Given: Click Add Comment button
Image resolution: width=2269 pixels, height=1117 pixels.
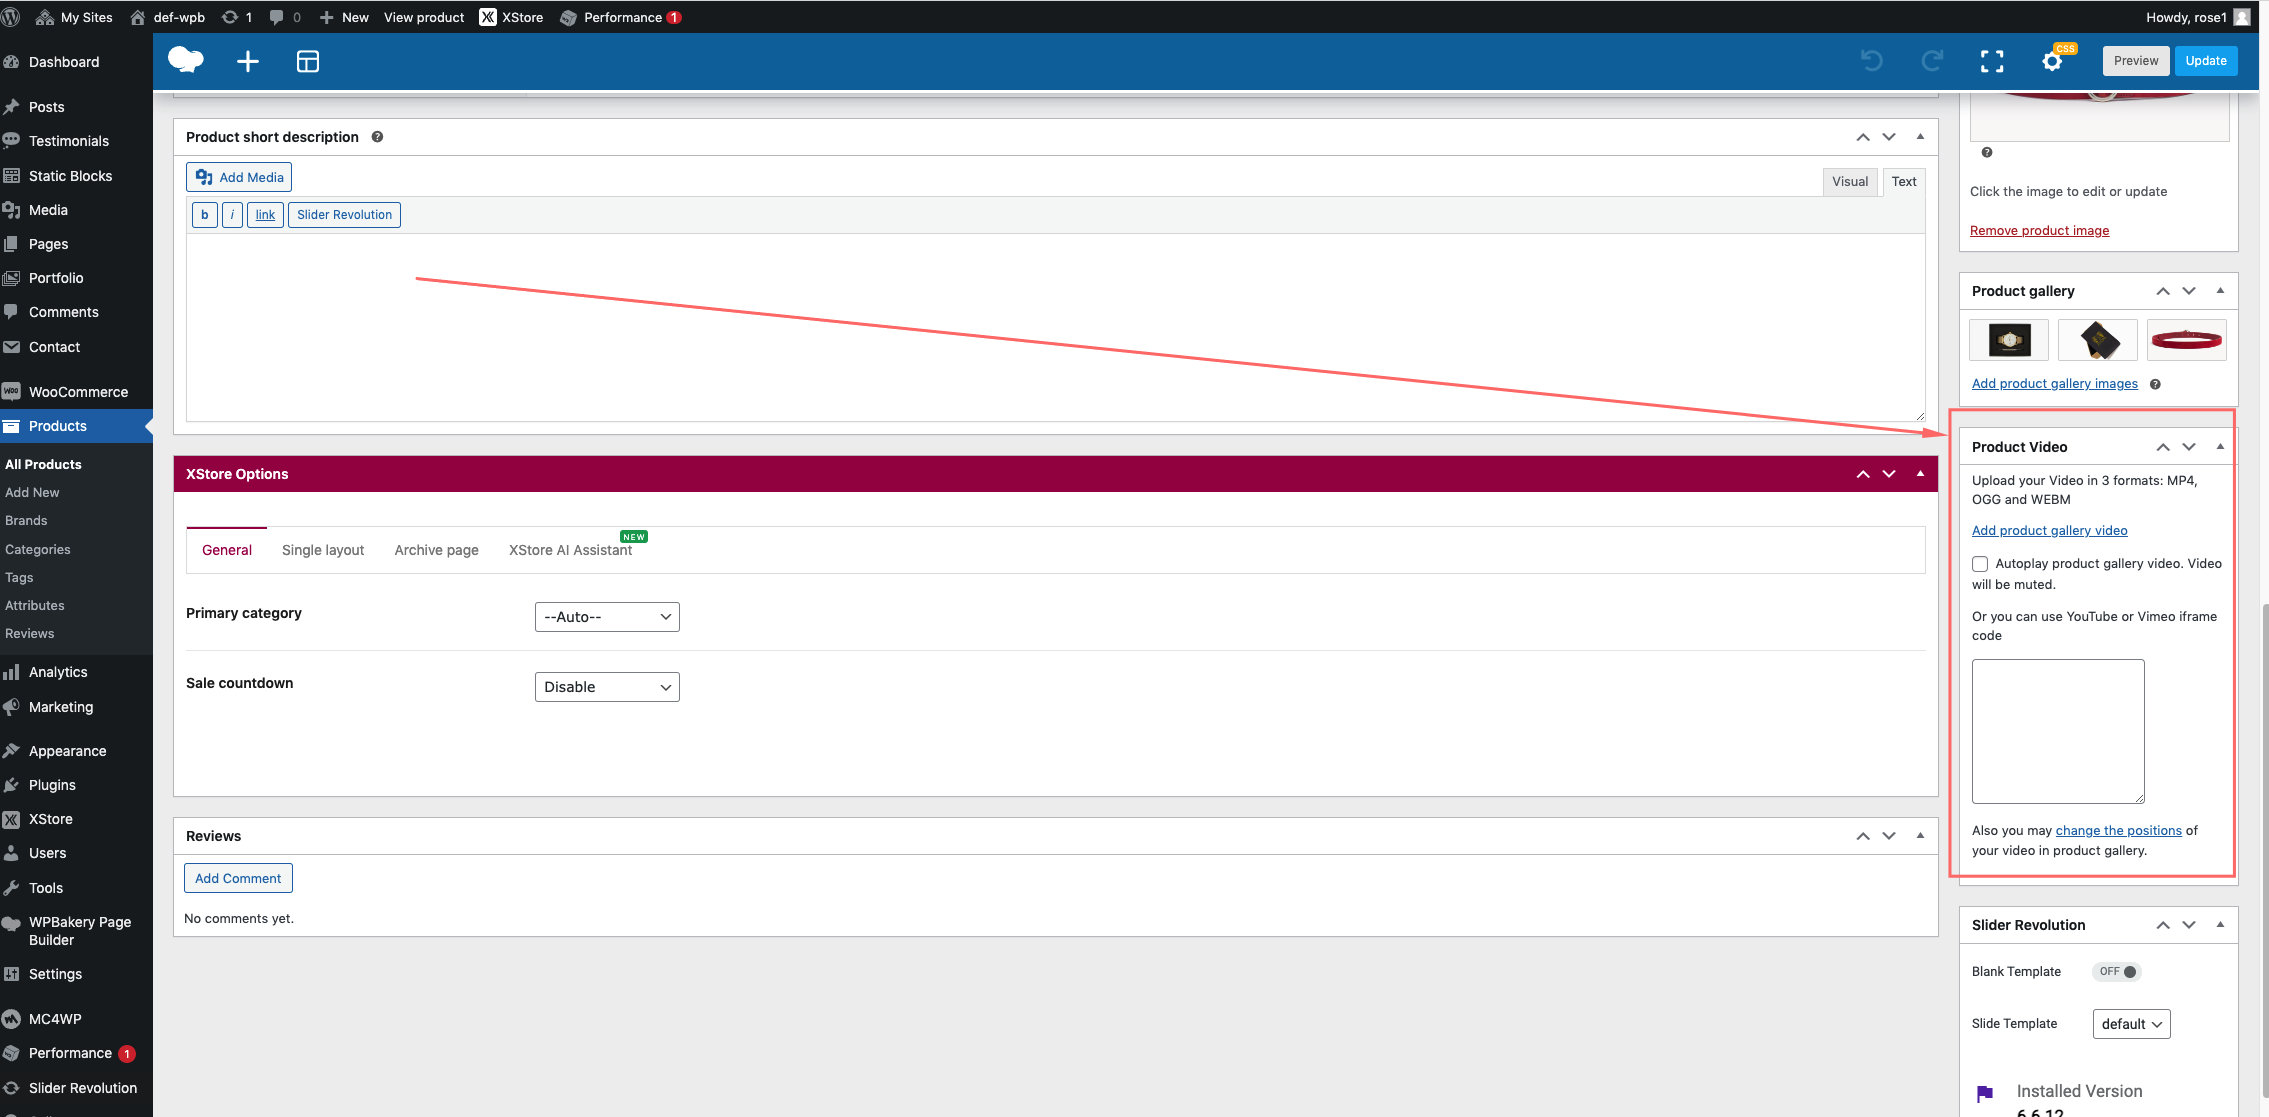Looking at the screenshot, I should (238, 878).
